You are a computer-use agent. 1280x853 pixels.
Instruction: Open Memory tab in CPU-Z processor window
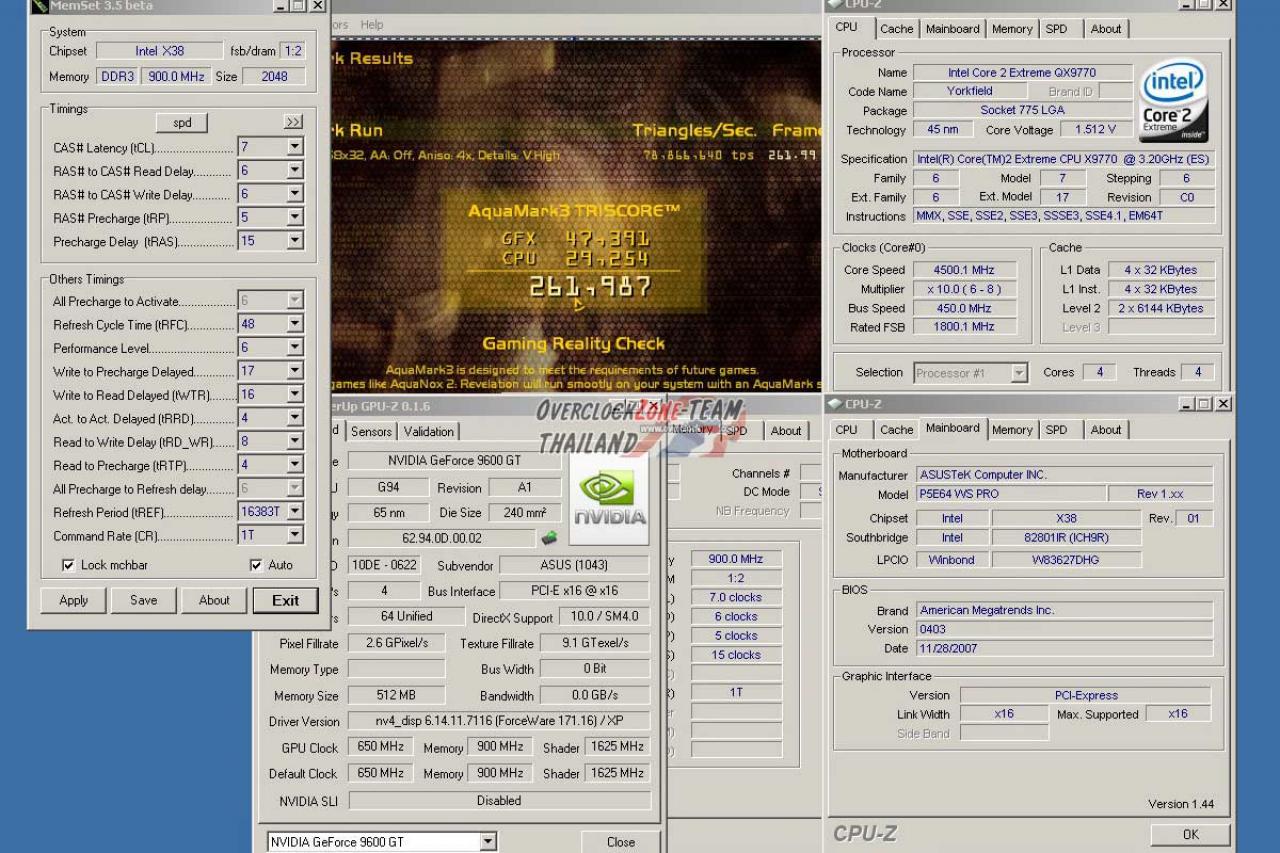(x=1012, y=29)
